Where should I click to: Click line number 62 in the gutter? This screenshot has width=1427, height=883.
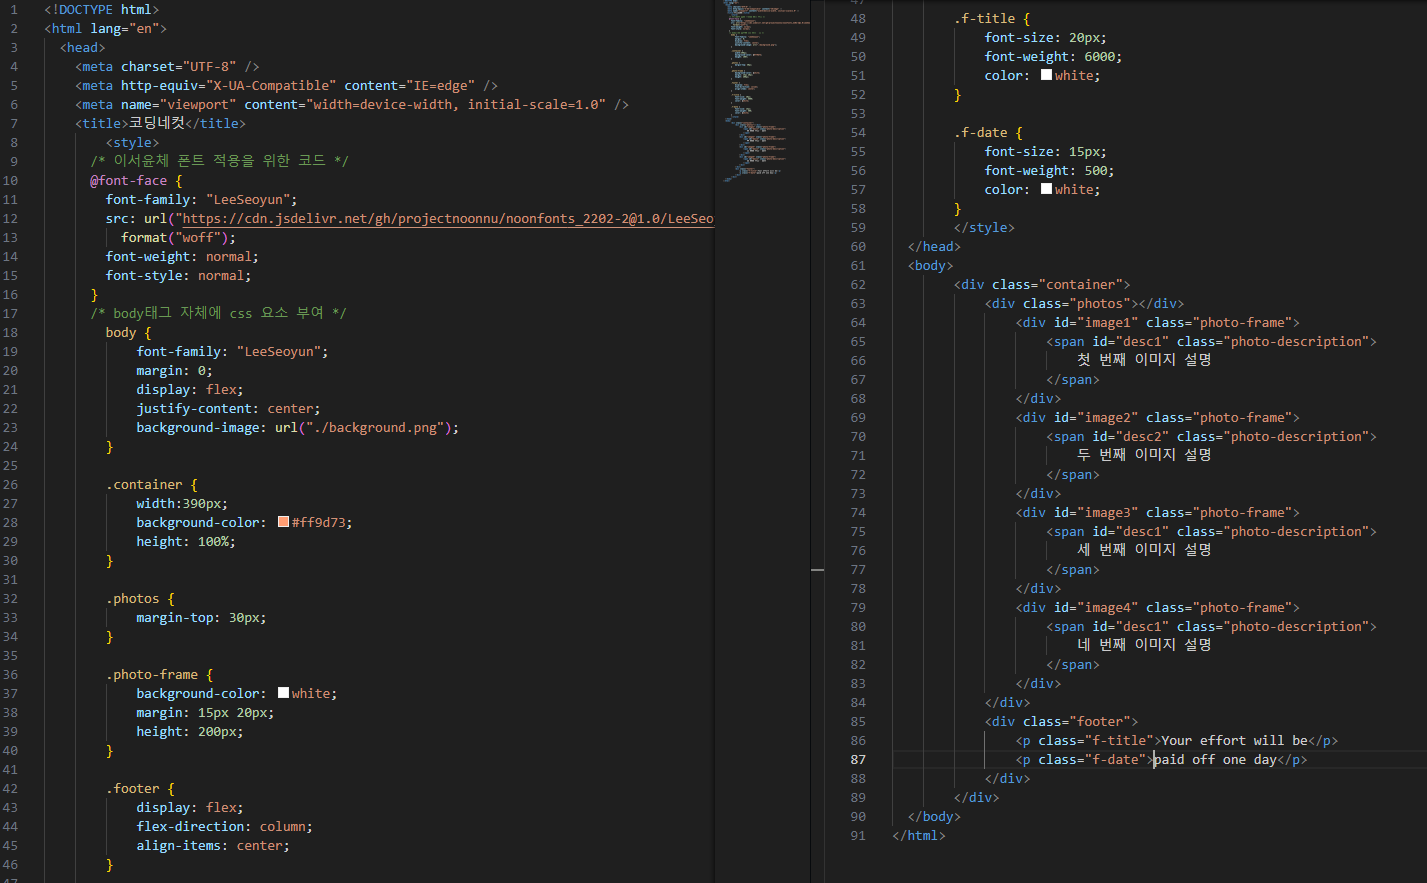point(858,284)
